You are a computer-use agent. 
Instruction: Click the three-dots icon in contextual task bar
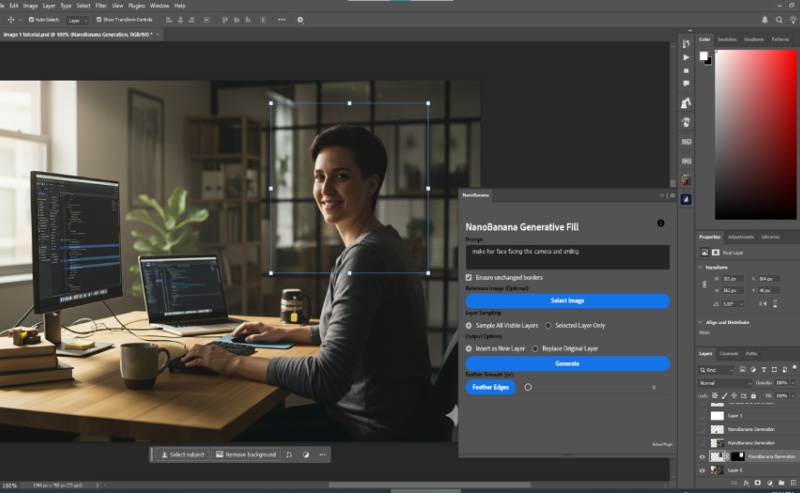tap(322, 454)
